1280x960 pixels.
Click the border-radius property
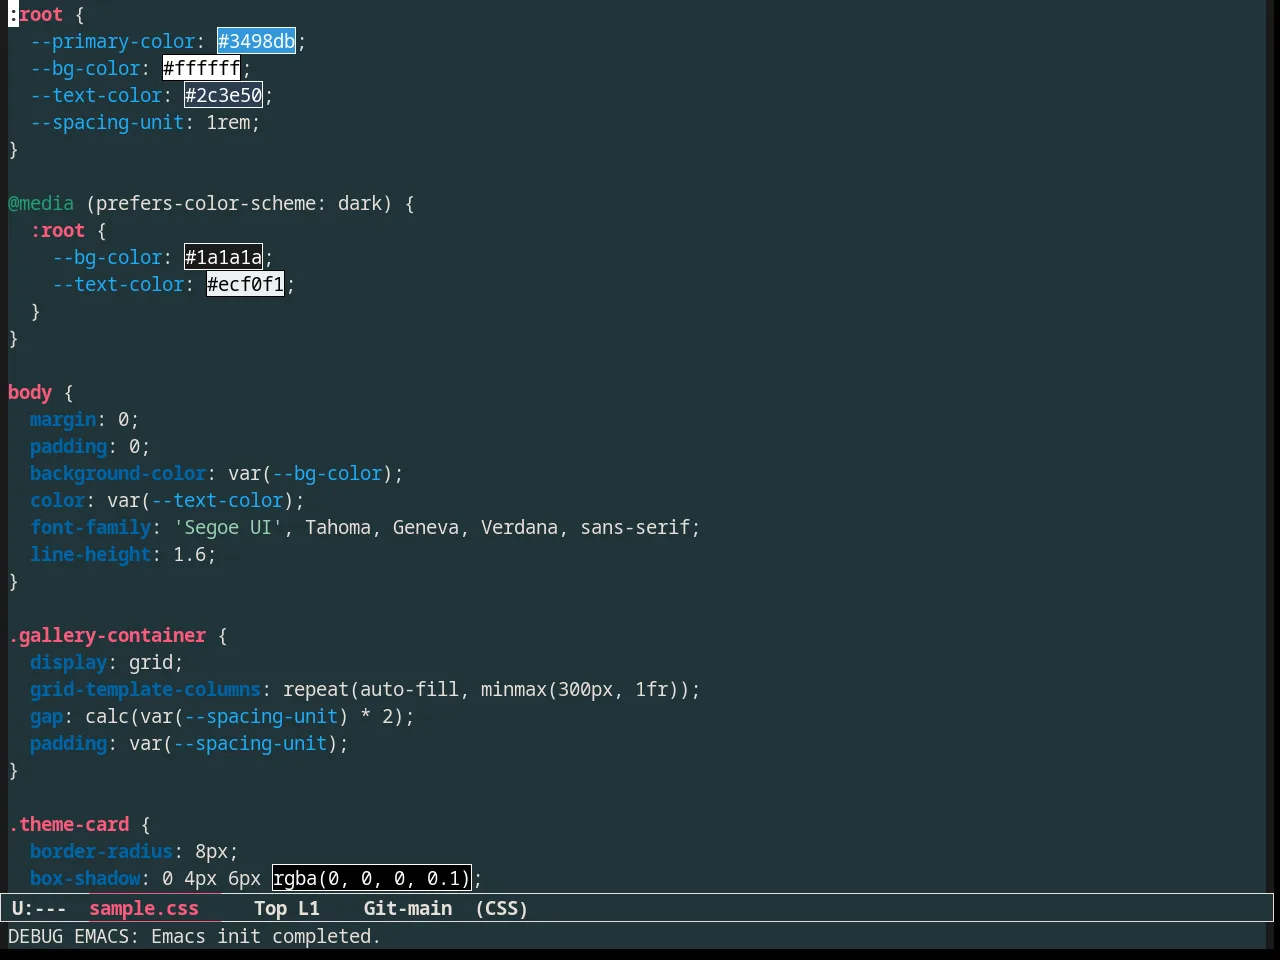(102, 851)
